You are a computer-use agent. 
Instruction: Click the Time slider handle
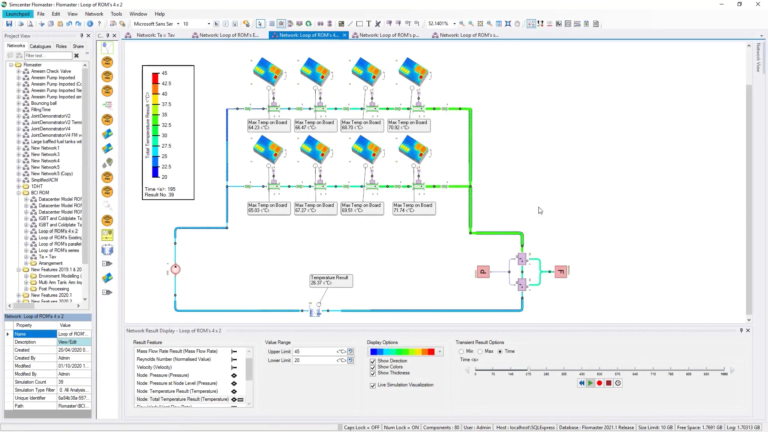point(528,369)
